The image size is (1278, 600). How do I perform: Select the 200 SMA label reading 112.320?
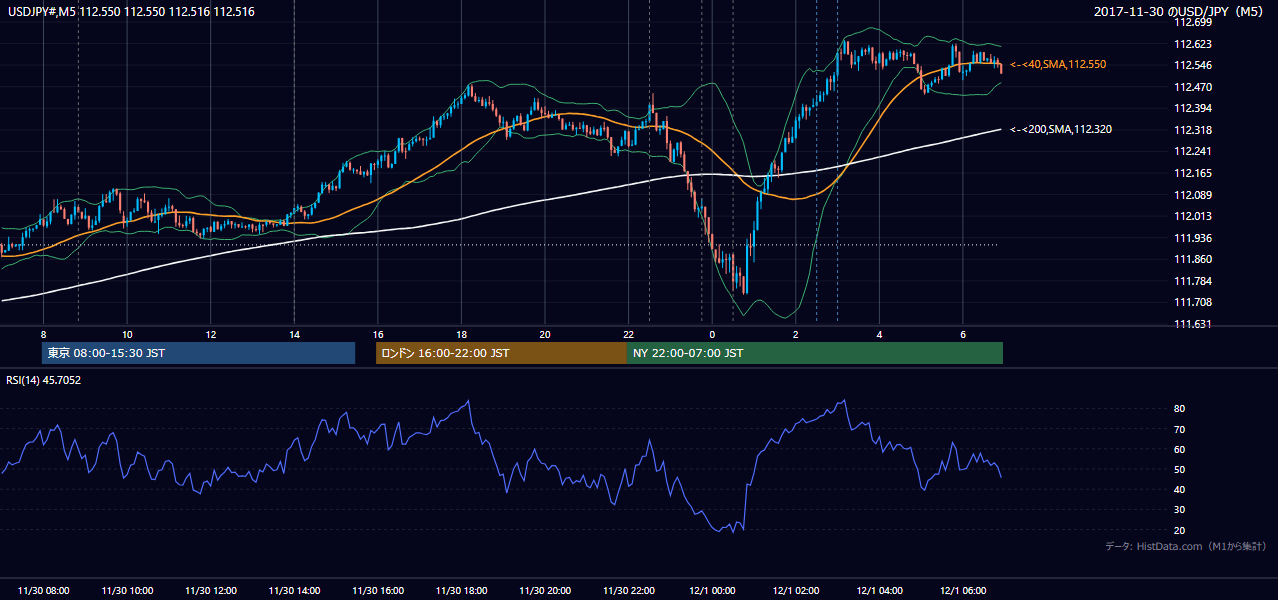tap(1061, 129)
